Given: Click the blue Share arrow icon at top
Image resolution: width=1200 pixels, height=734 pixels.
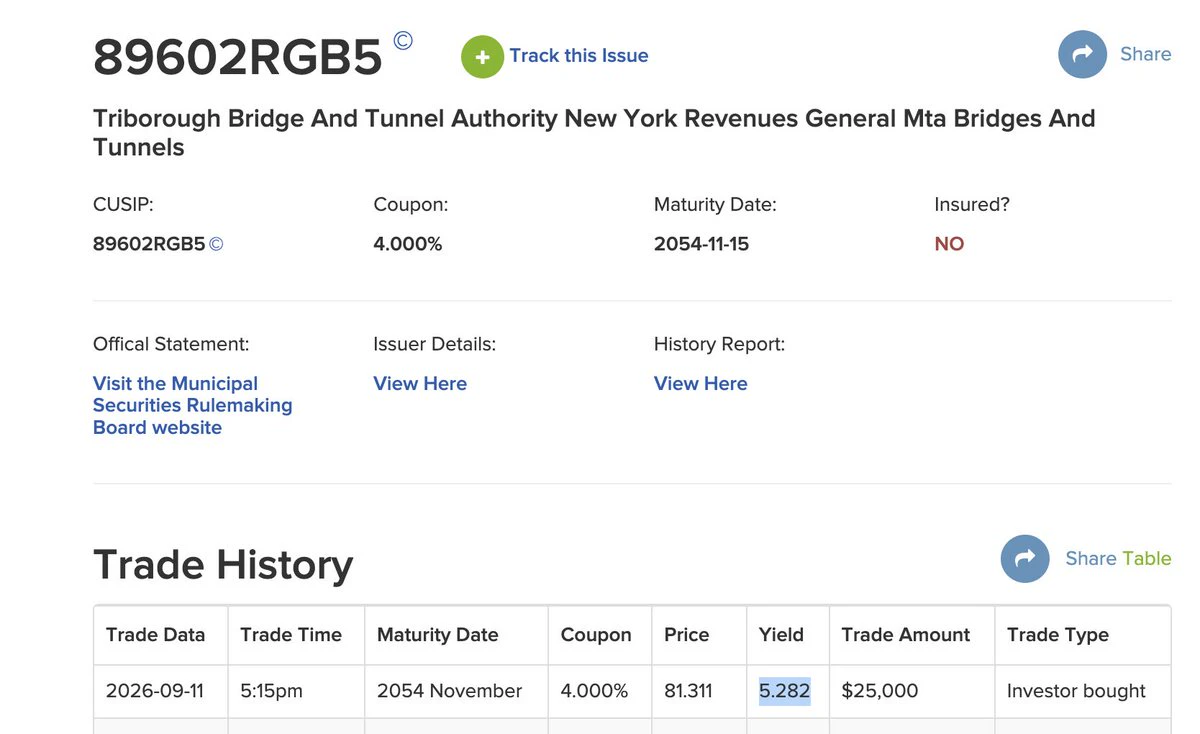Looking at the screenshot, I should 1082,54.
